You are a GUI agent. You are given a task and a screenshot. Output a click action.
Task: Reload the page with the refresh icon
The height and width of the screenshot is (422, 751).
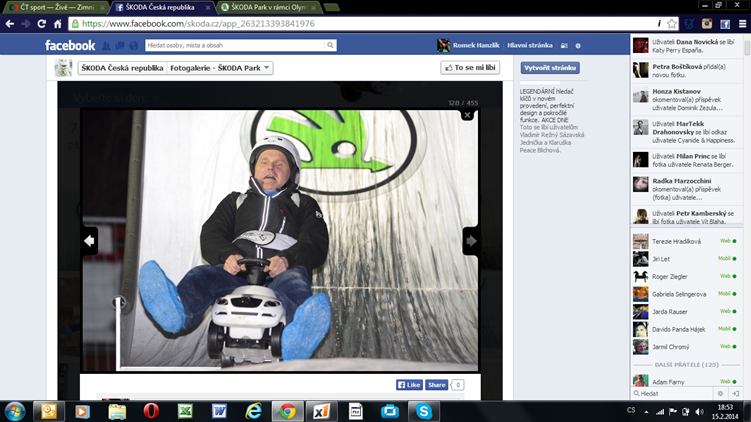42,23
